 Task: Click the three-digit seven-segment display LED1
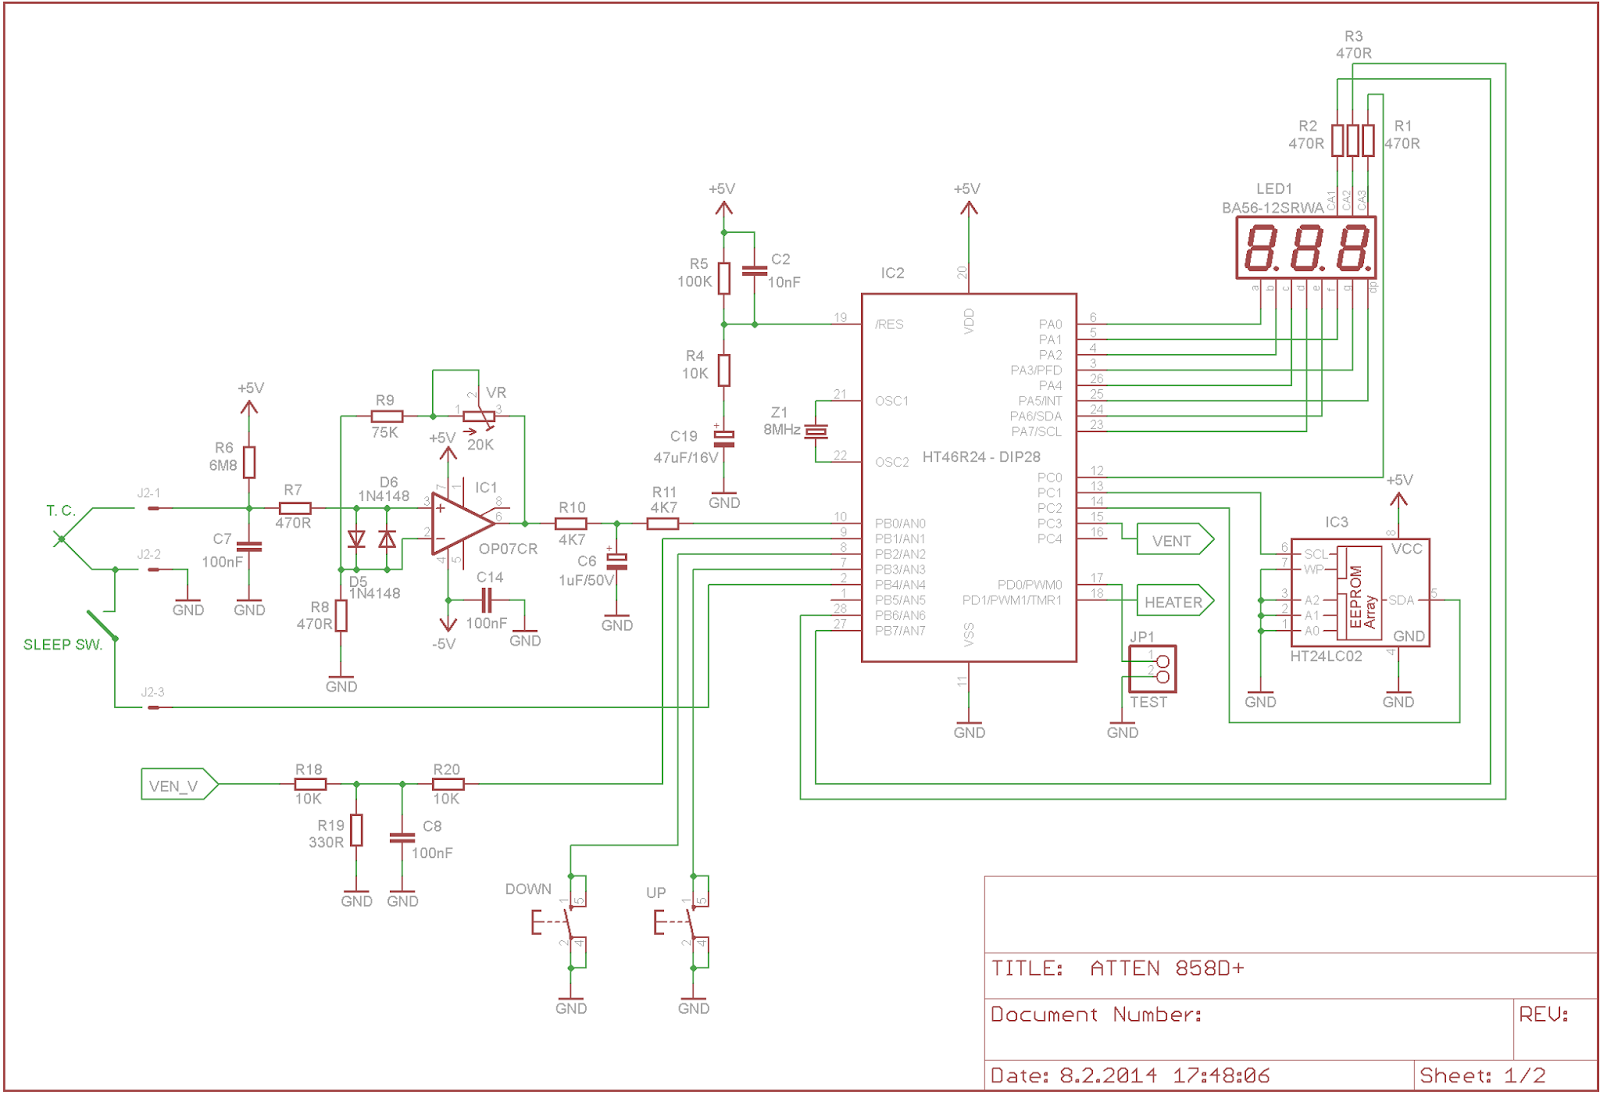(1306, 248)
